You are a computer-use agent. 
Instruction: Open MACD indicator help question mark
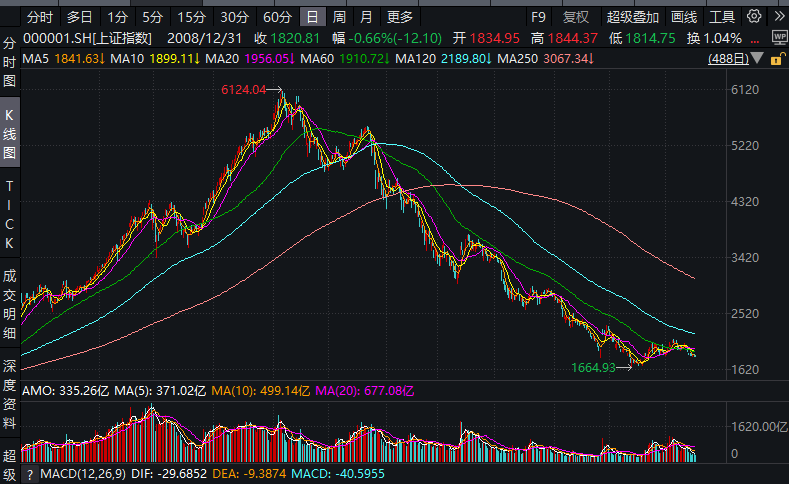(x=29, y=474)
